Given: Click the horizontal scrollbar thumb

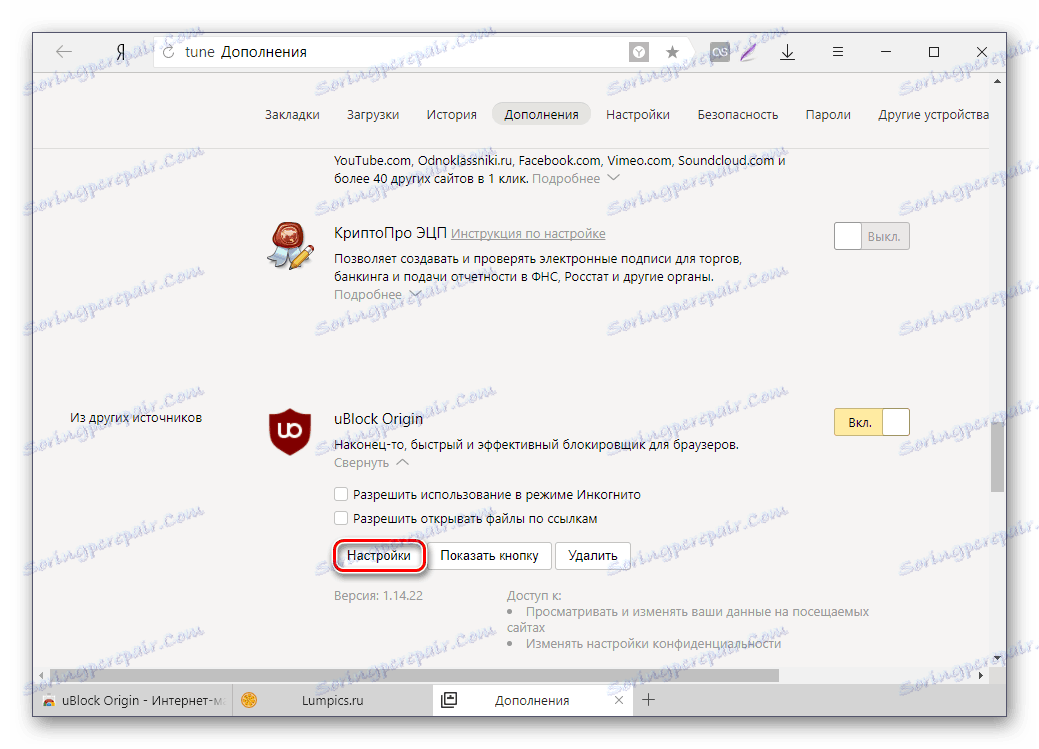Looking at the screenshot, I should 414,675.
